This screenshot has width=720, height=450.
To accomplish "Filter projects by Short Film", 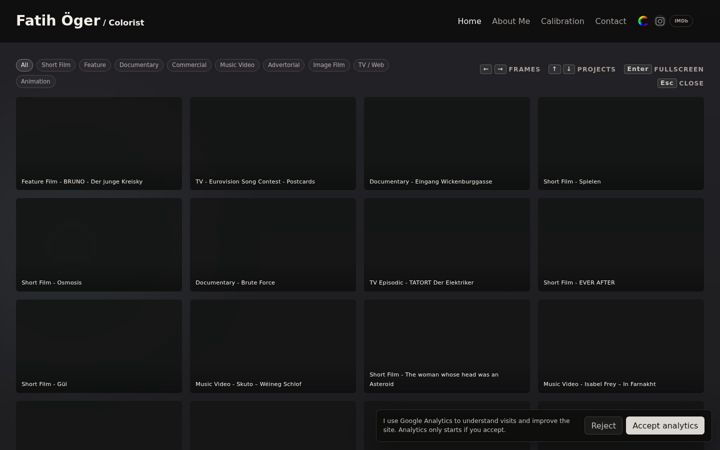I will pos(56,65).
